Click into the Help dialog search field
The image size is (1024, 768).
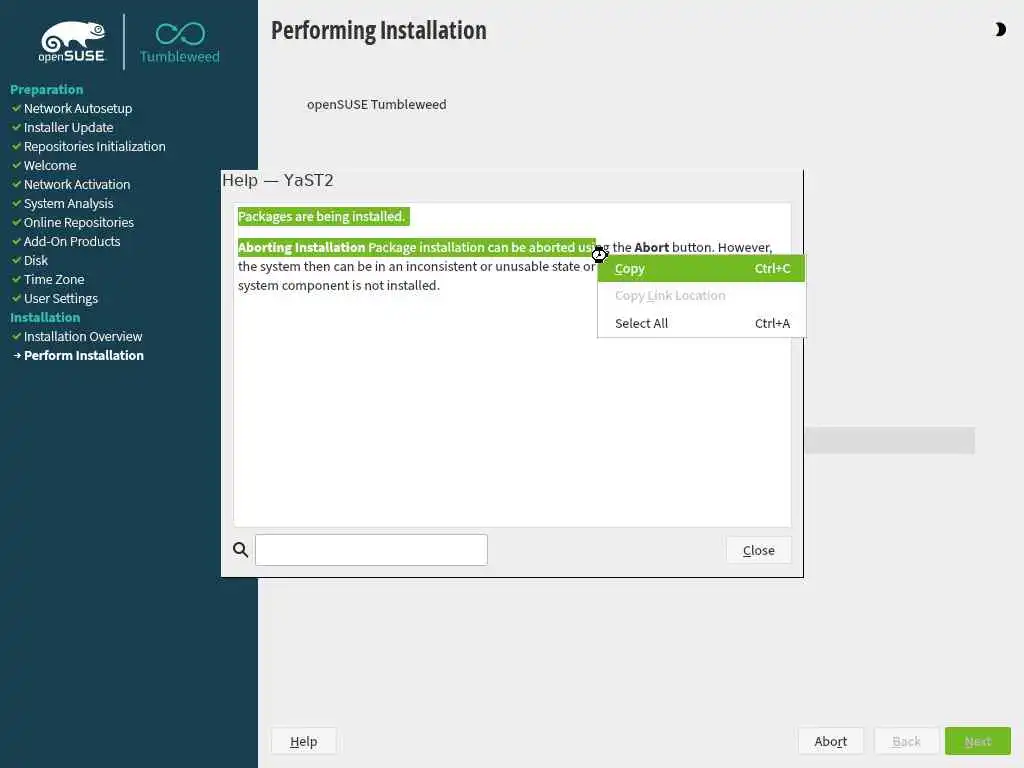[x=371, y=550]
